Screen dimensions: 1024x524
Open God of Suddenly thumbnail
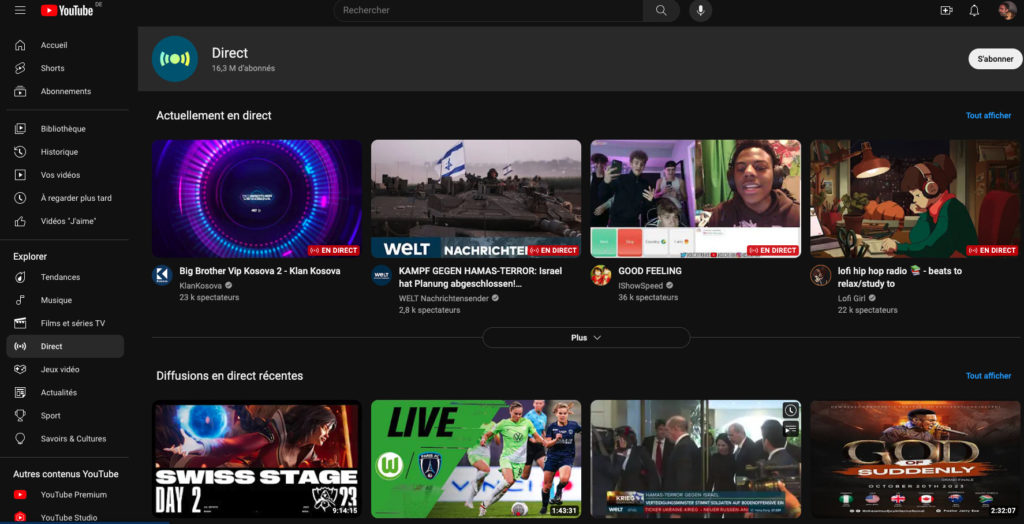click(915, 459)
